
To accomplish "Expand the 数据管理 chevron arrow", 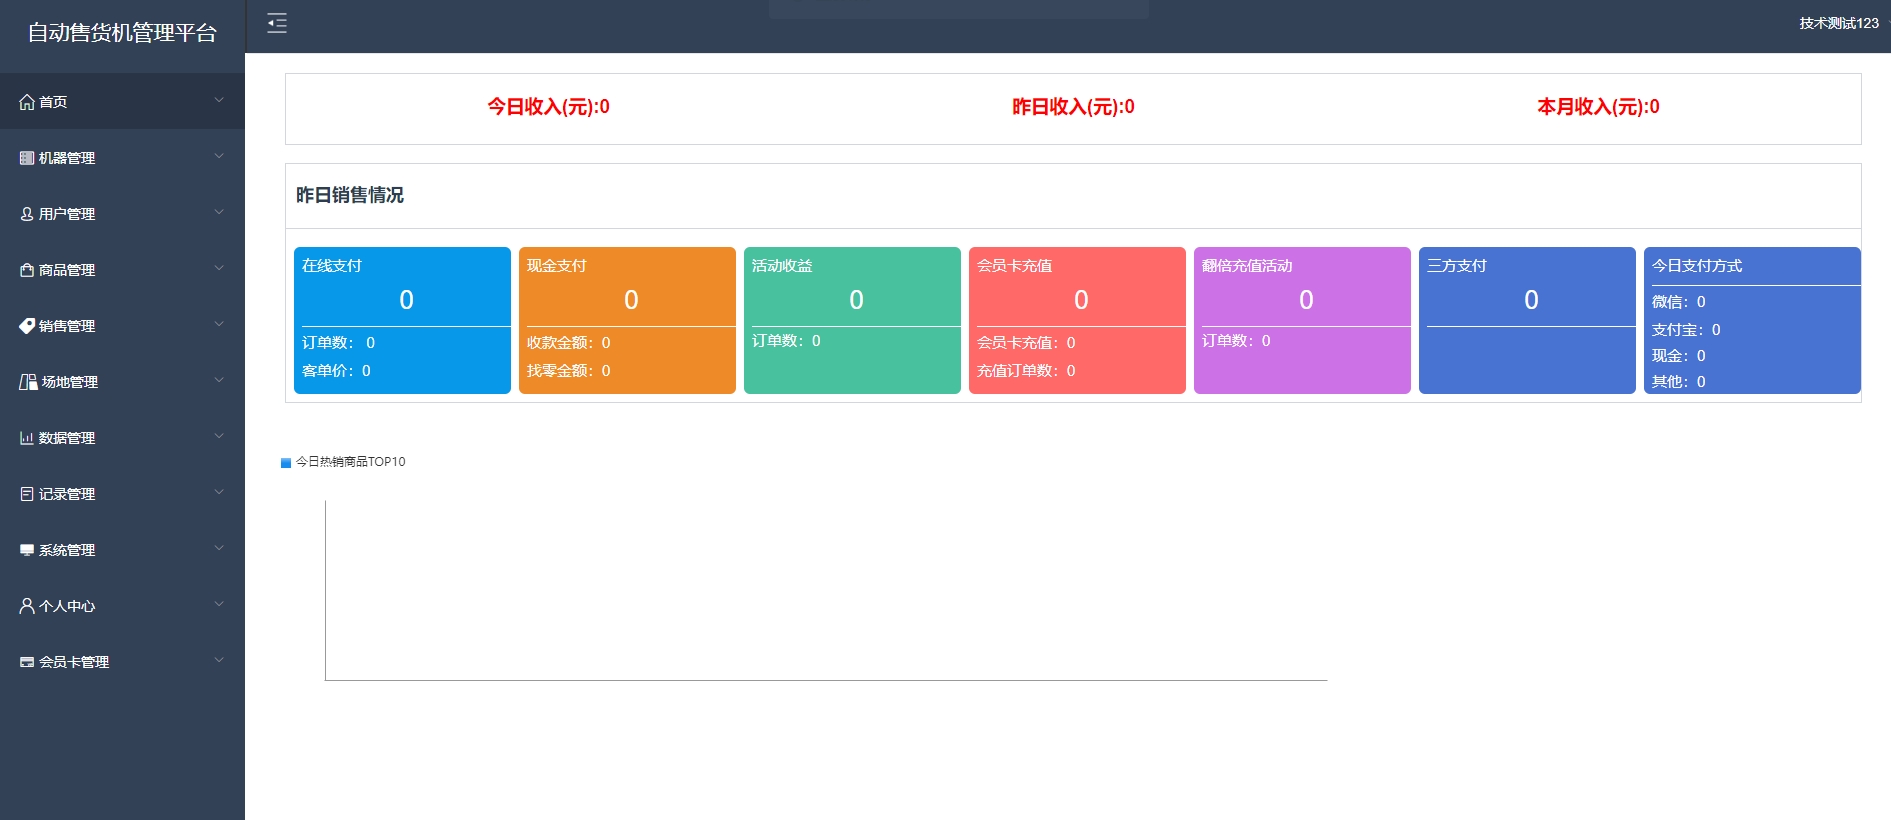I will [x=219, y=436].
